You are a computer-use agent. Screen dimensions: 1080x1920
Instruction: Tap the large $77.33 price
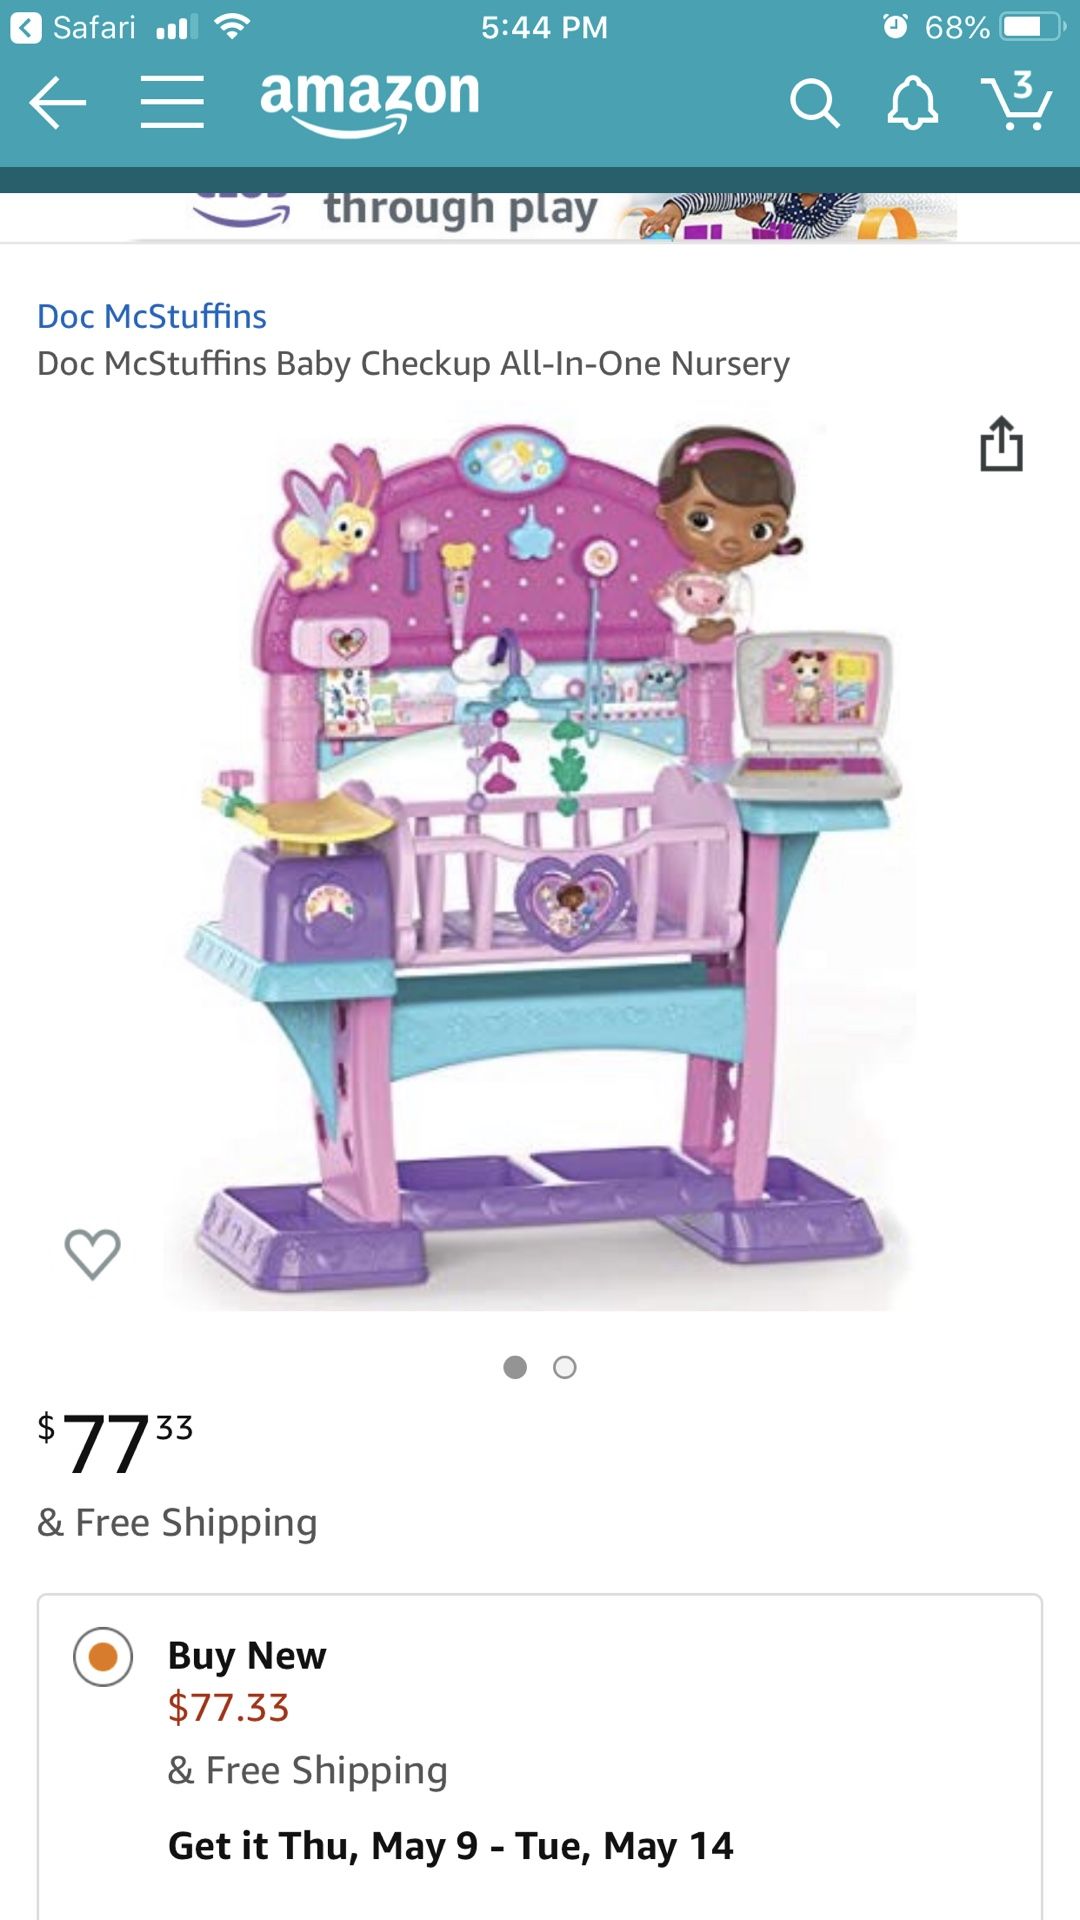coord(115,1442)
